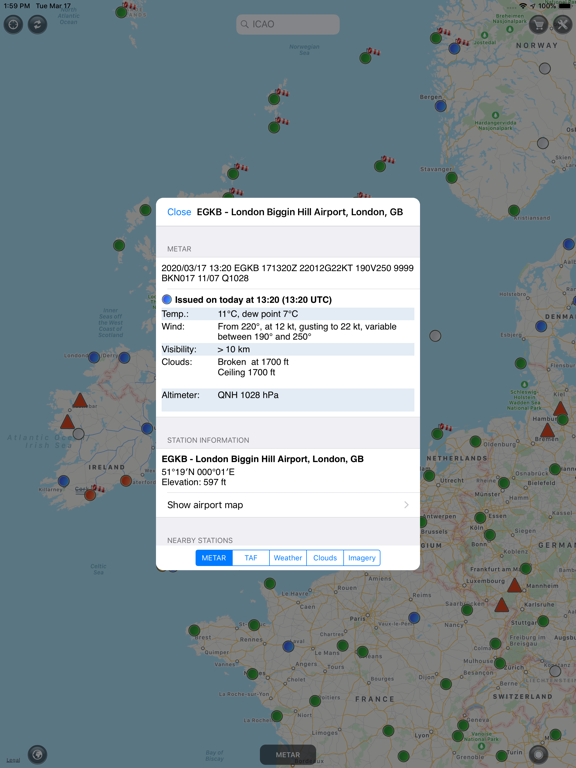
Task: Select the green station marker near Kristiansand
Action: (514, 211)
